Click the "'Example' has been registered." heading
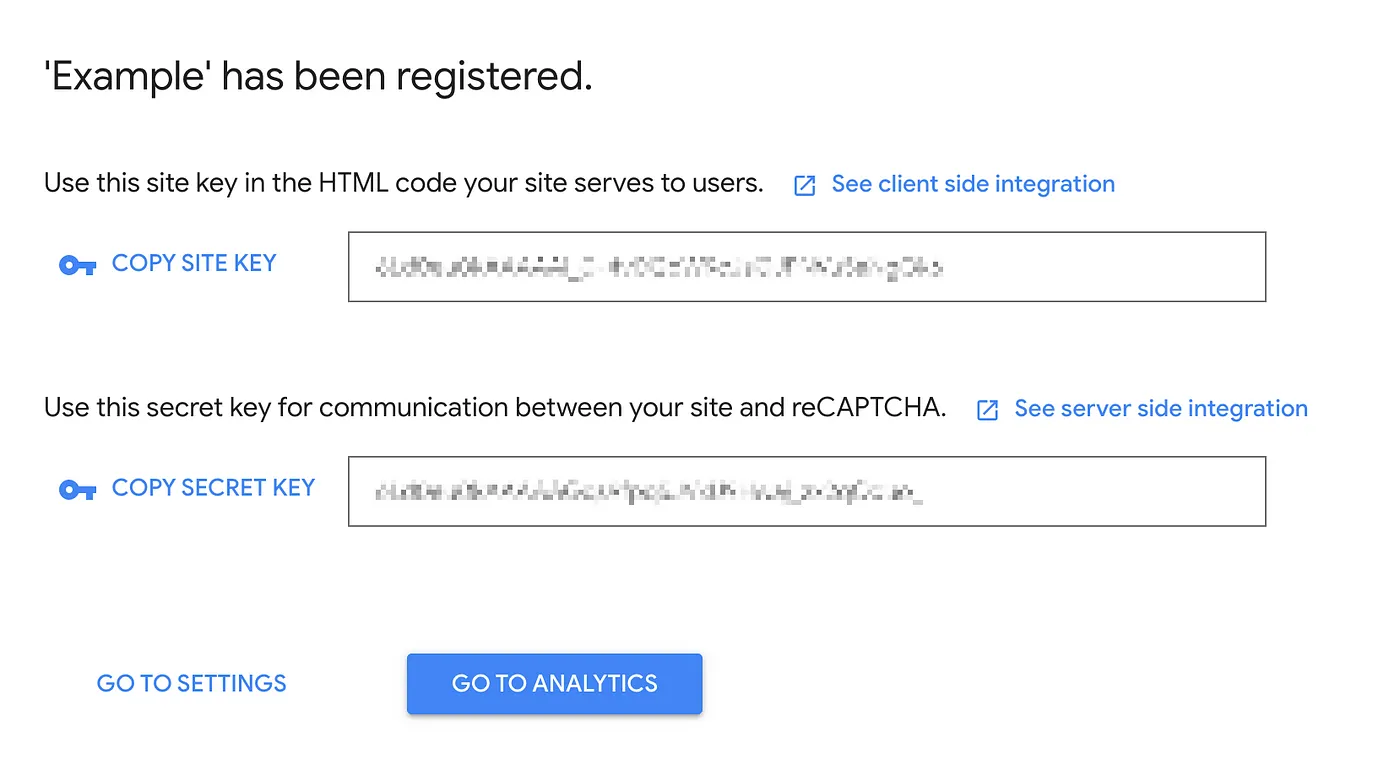Viewport: 1400px width, 770px height. (318, 77)
